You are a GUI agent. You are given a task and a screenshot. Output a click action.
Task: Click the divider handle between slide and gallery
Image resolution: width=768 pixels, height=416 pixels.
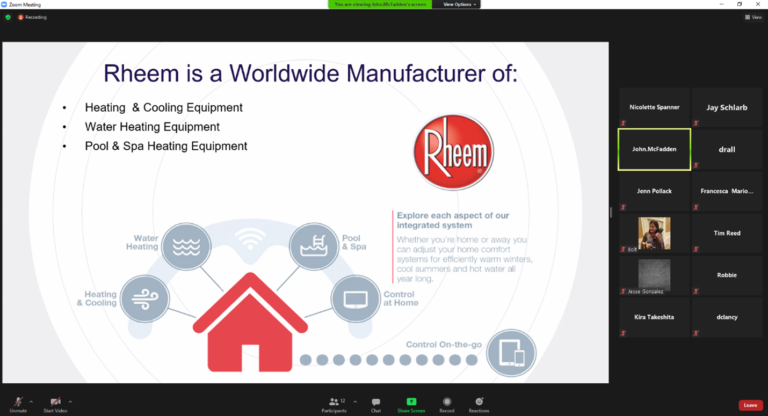tap(611, 212)
